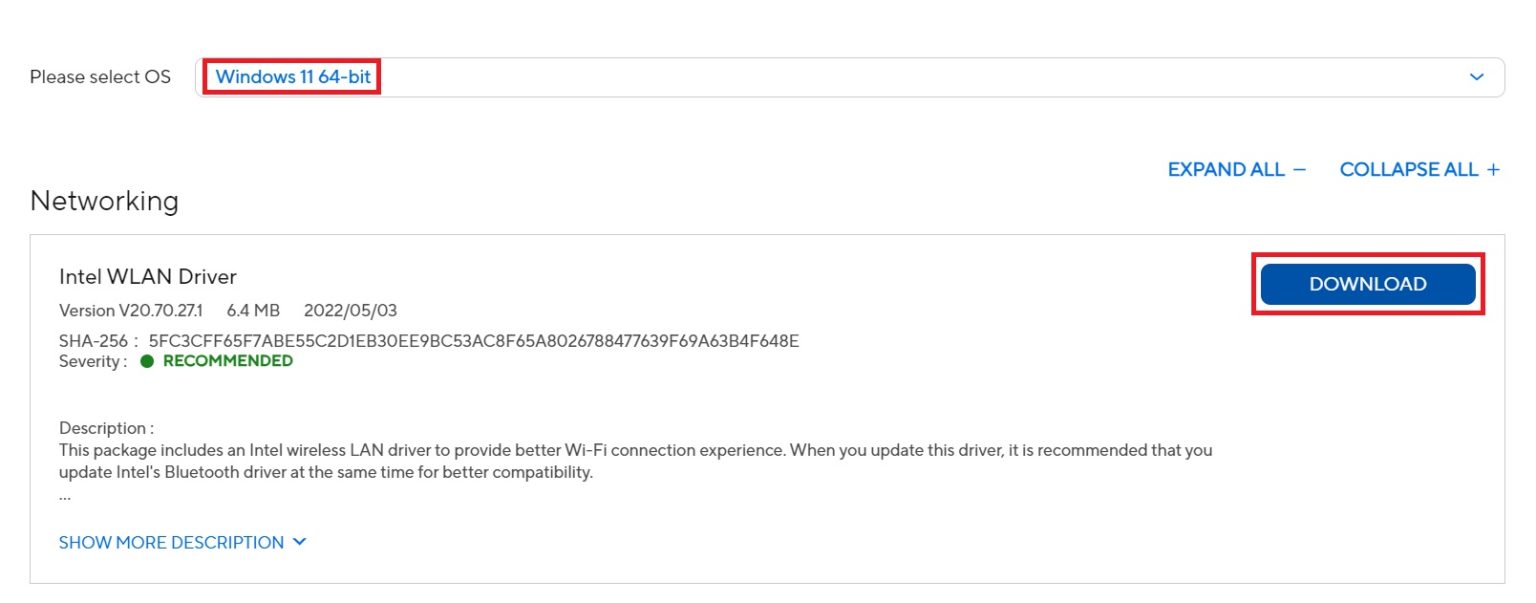
Task: Expand SHOW MORE DESCRIPTION text
Action: pos(171,542)
